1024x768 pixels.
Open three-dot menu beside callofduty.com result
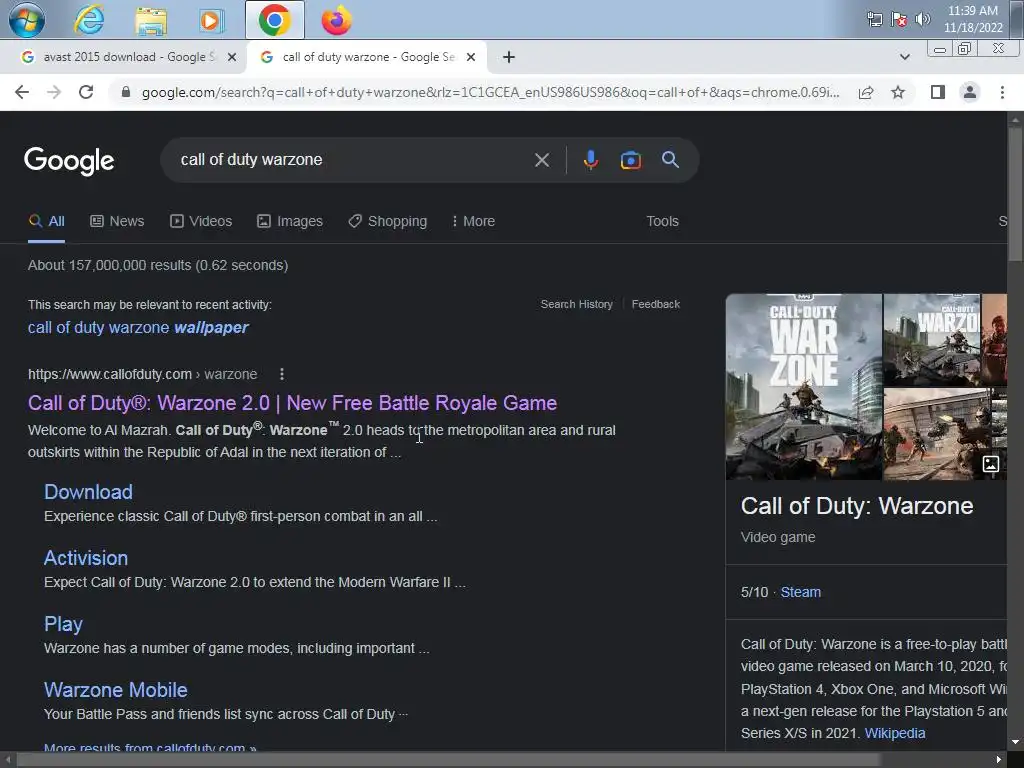click(281, 374)
